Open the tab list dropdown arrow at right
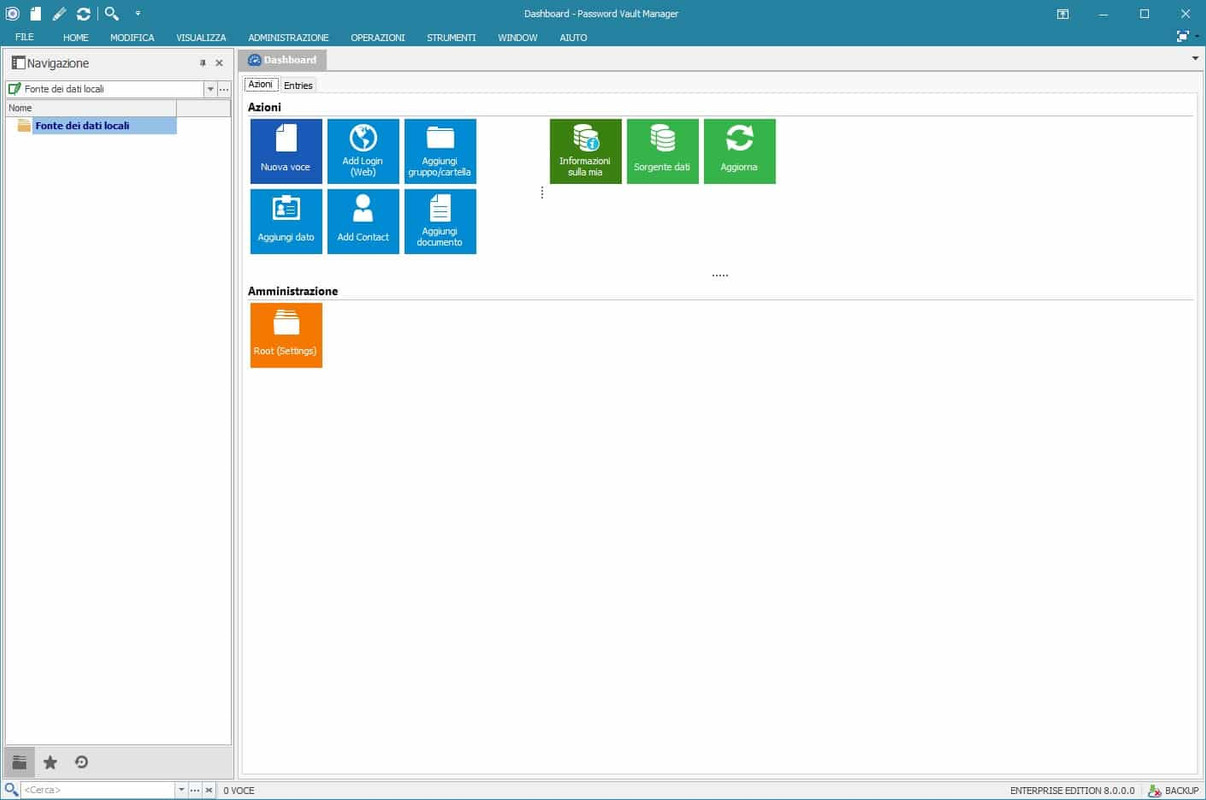 click(x=1195, y=59)
